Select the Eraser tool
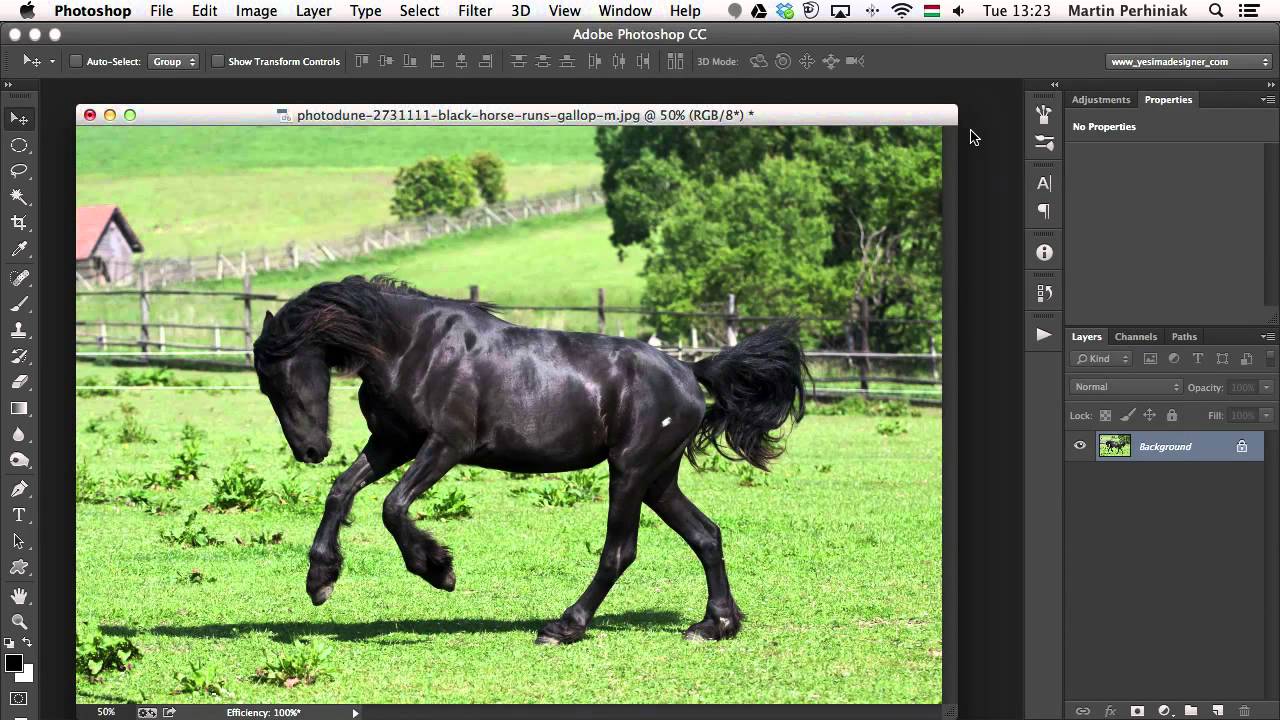 point(19,381)
